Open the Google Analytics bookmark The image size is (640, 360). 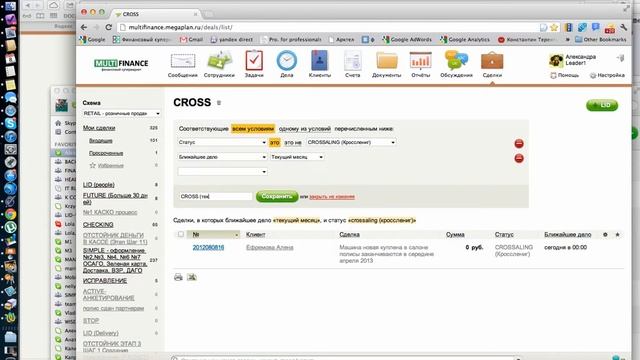[465, 40]
